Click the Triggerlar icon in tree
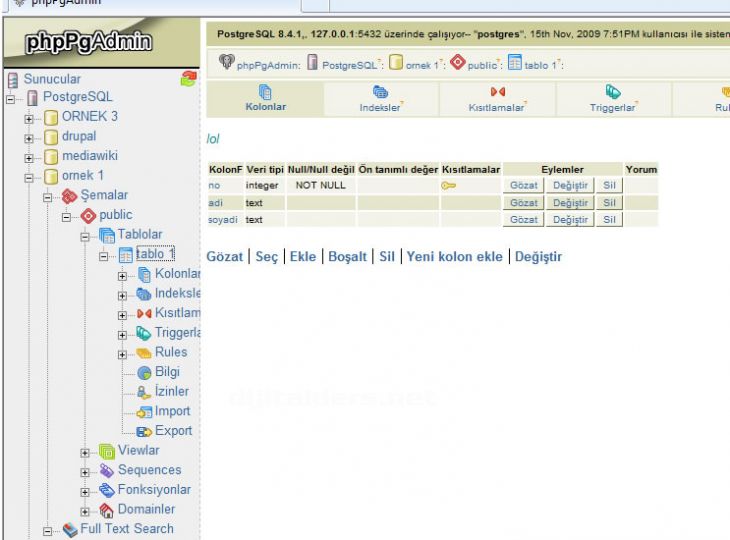 click(144, 333)
